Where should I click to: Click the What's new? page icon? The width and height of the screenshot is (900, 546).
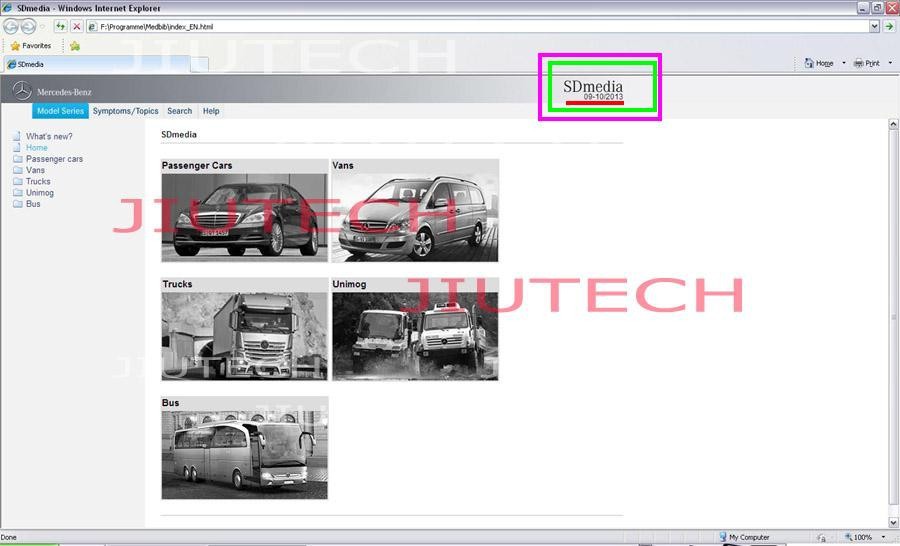click(x=17, y=136)
